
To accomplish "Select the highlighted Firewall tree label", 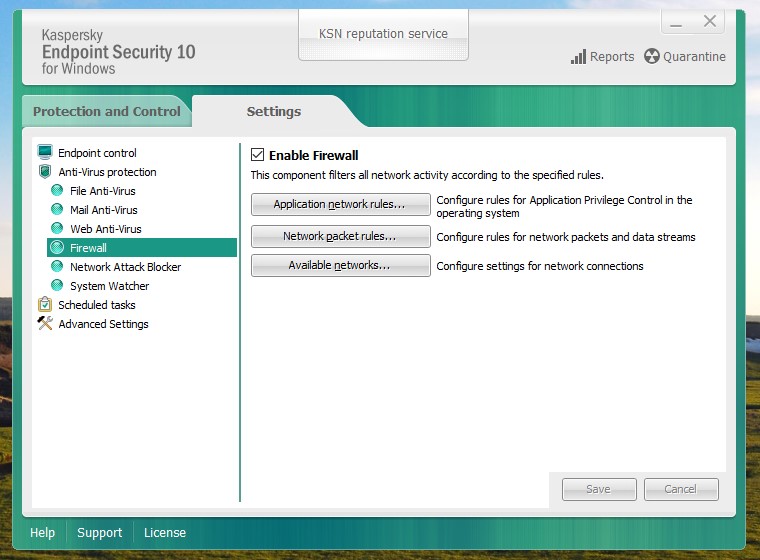I will [x=88, y=248].
